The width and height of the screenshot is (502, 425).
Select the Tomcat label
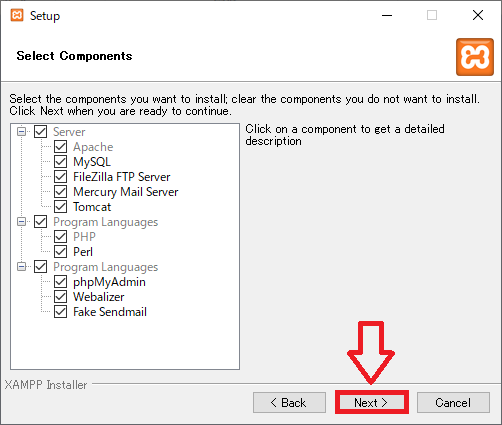coord(92,207)
